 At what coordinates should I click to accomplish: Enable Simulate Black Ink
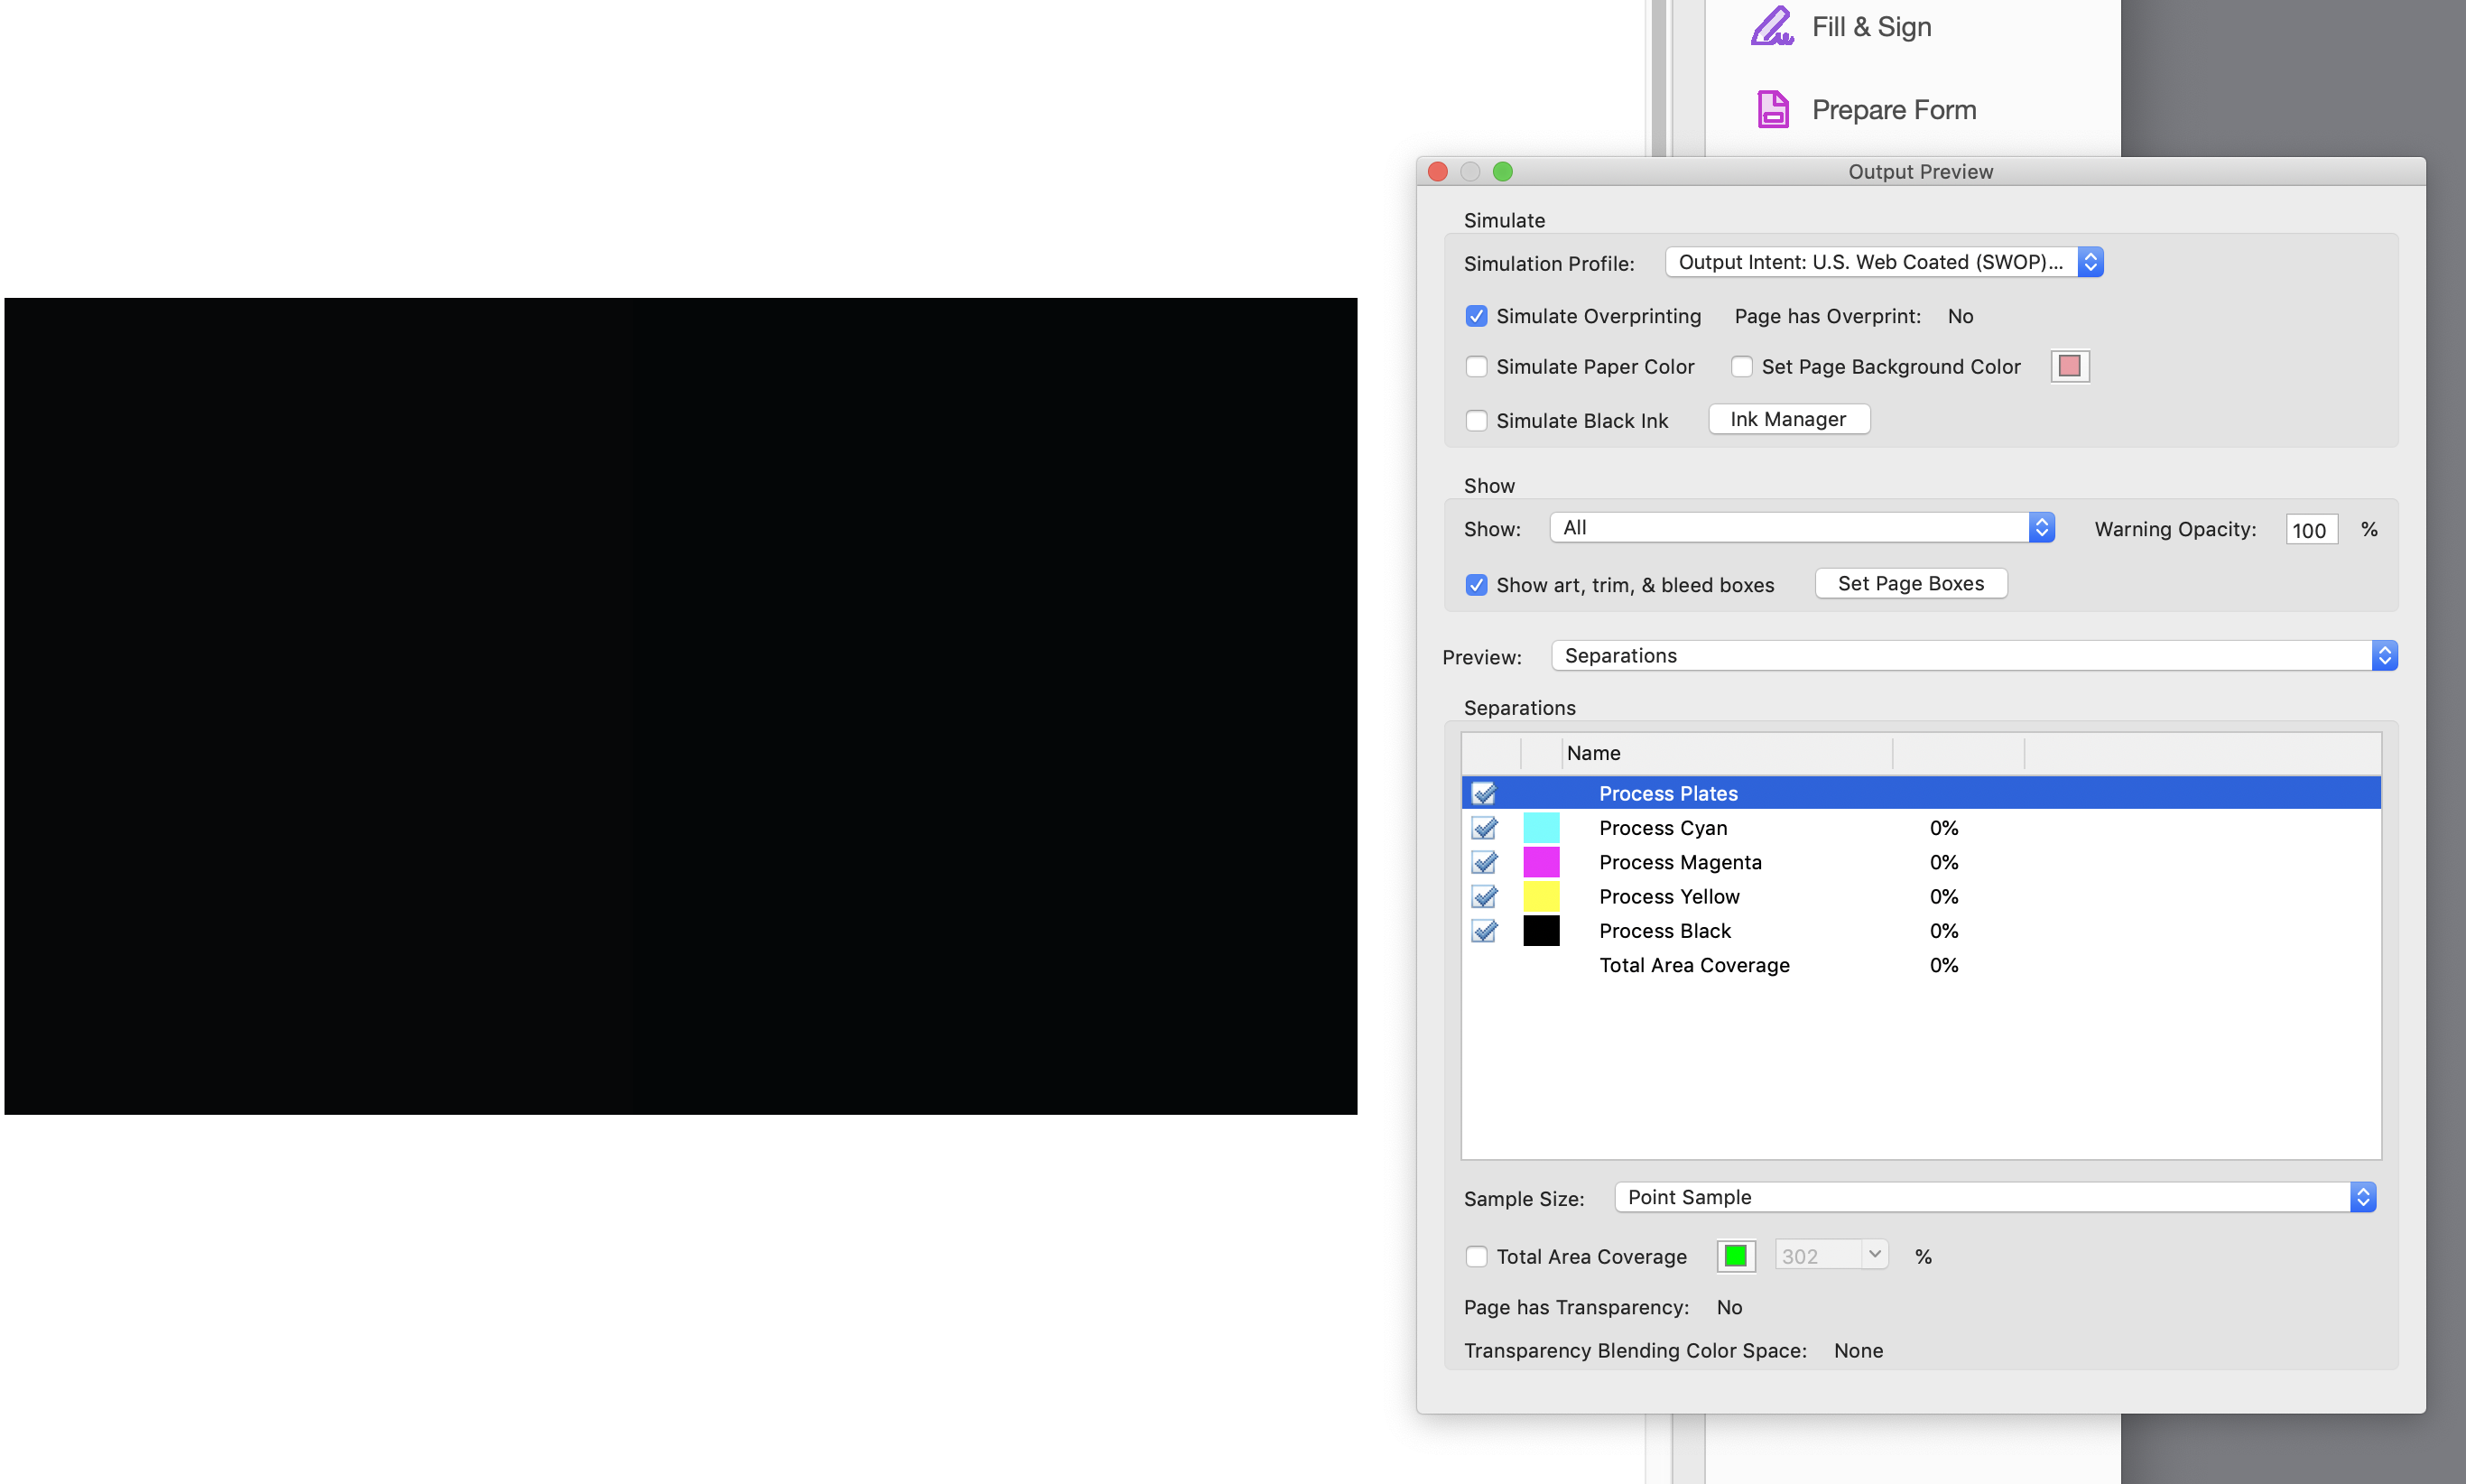pyautogui.click(x=1477, y=420)
